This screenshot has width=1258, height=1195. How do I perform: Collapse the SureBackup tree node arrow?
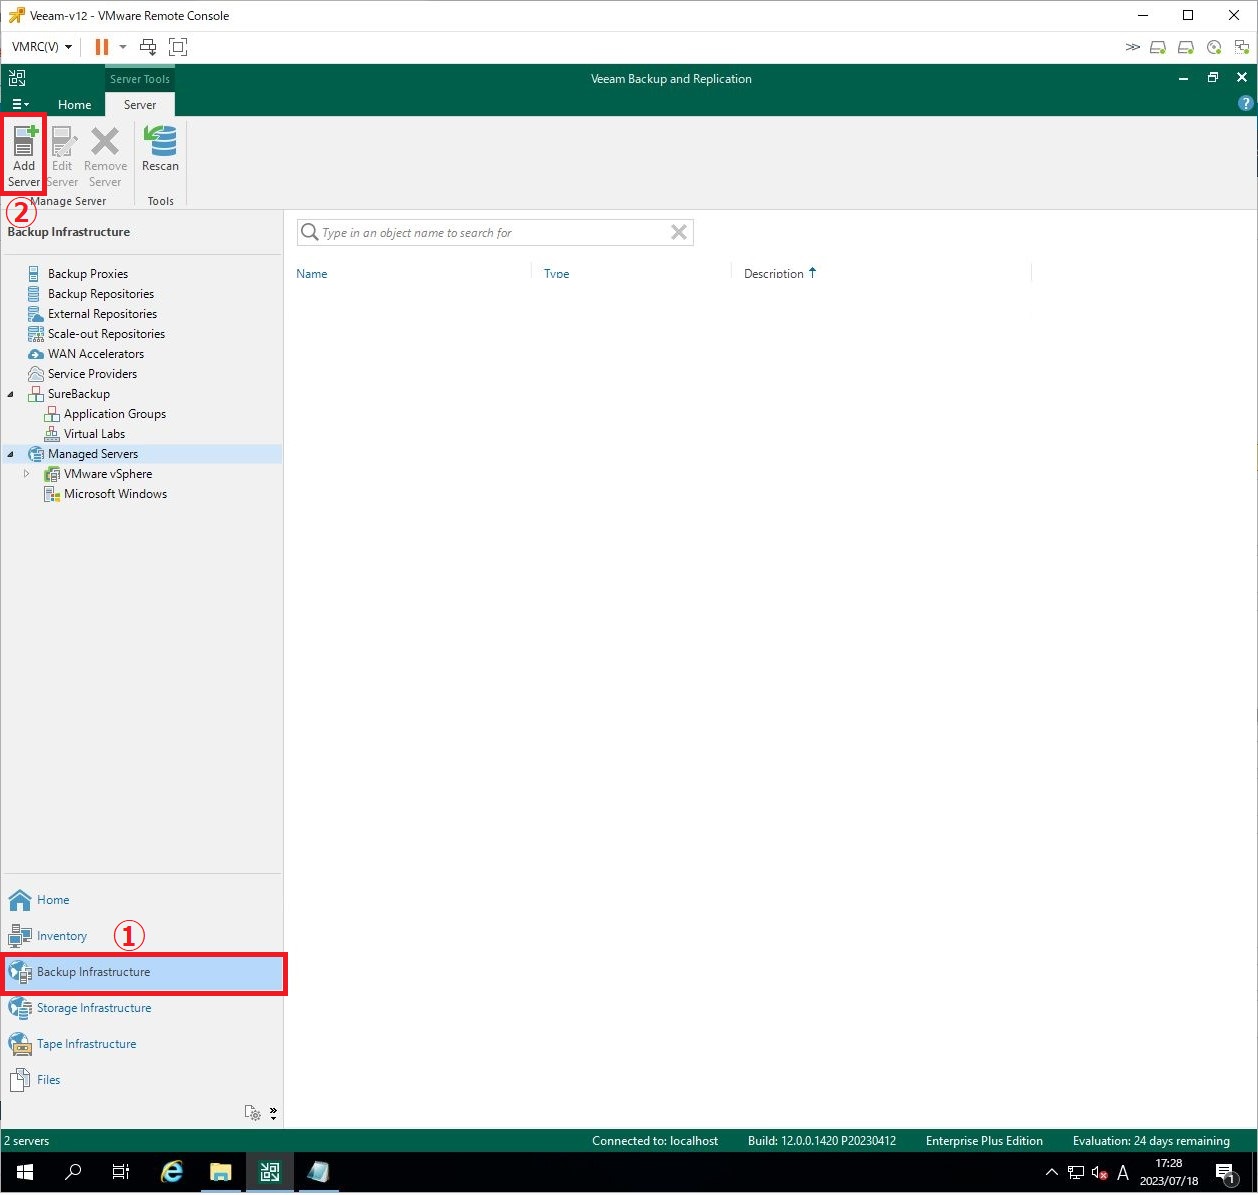coord(11,394)
